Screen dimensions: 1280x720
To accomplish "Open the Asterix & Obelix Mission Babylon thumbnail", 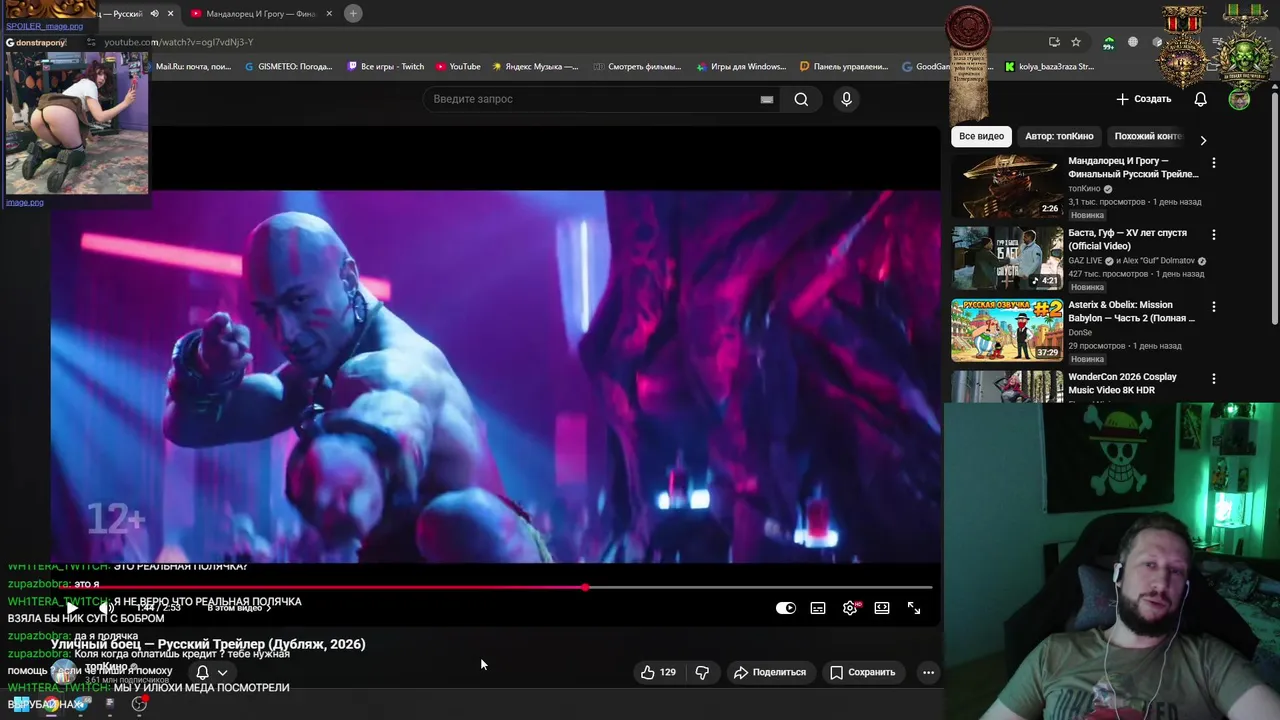I will click(1007, 330).
